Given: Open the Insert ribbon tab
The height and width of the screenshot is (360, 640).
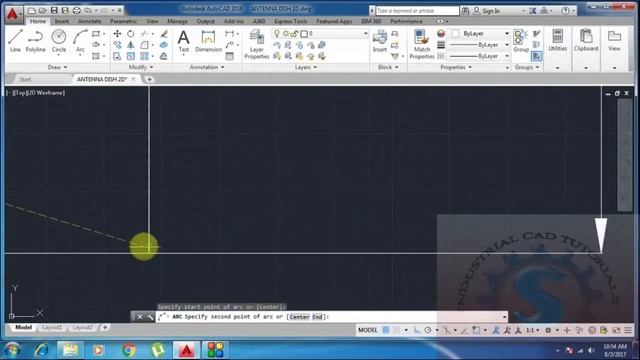Looking at the screenshot, I should pyautogui.click(x=62, y=21).
